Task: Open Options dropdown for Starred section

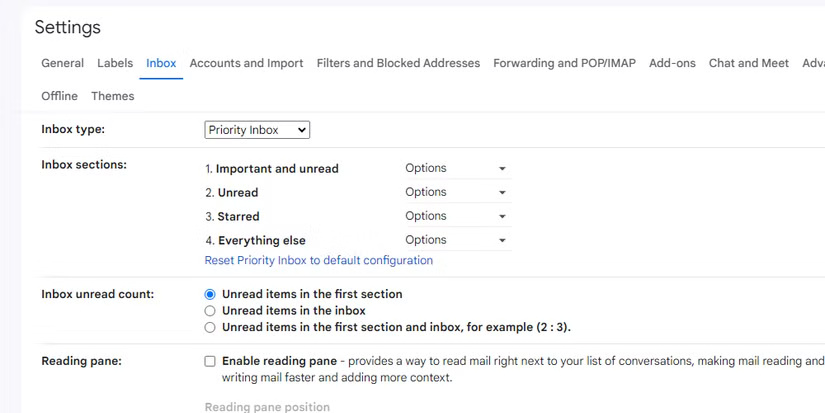Action: coord(456,217)
